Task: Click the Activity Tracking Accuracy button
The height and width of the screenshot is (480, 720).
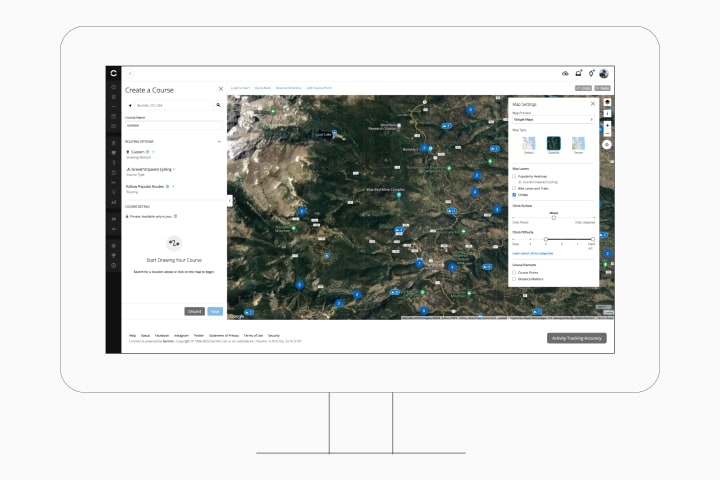Action: coord(577,338)
